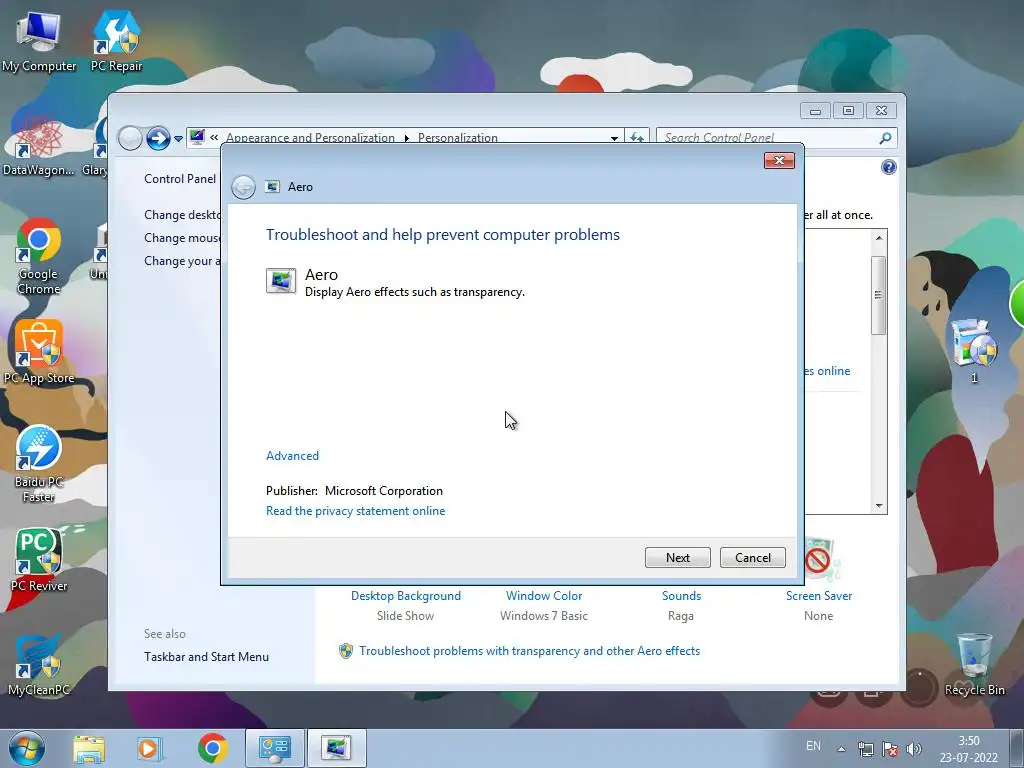Click the search magnifier icon
This screenshot has width=1024, height=768.
click(x=885, y=138)
